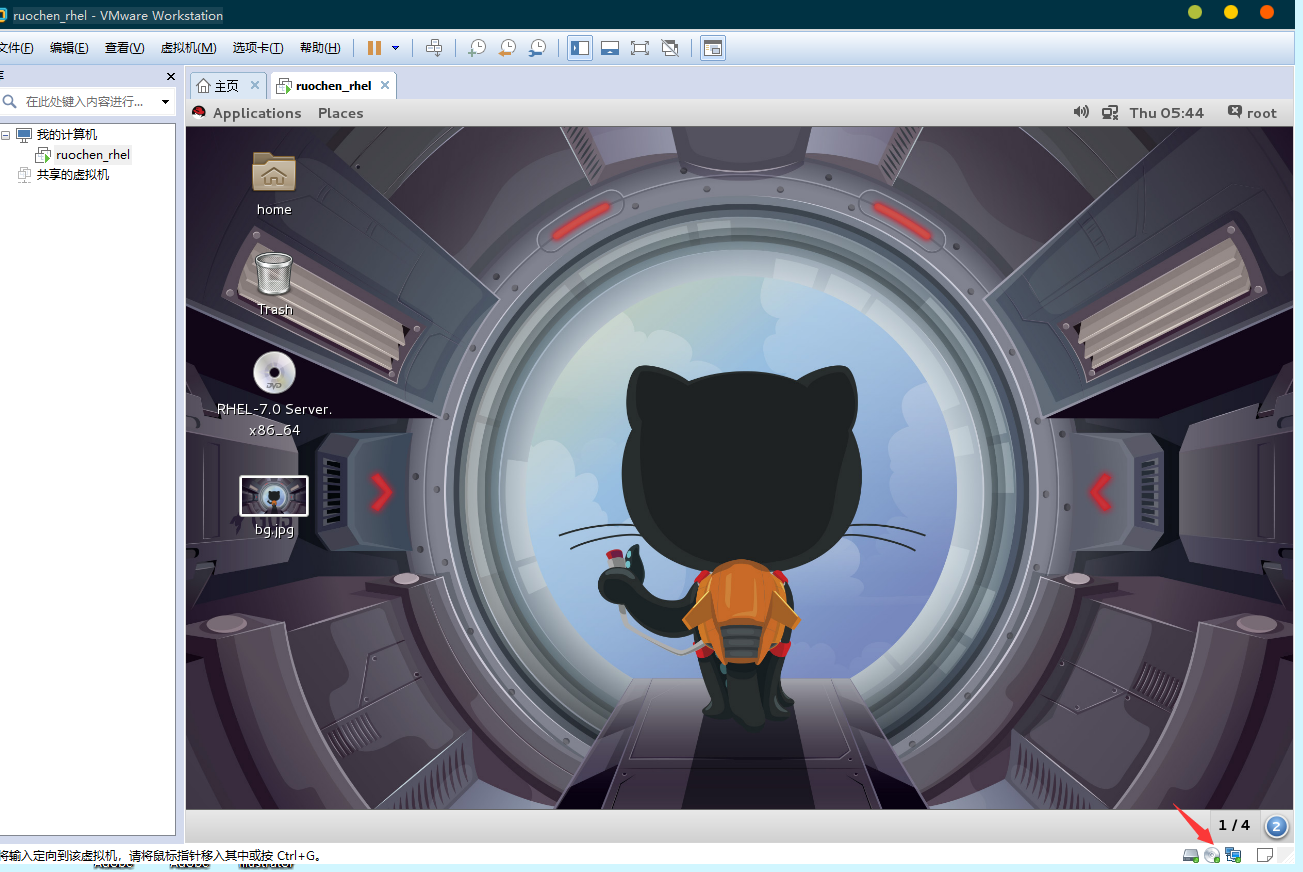
Task: Click the orange close dot in title bar
Action: pyautogui.click(x=1267, y=12)
